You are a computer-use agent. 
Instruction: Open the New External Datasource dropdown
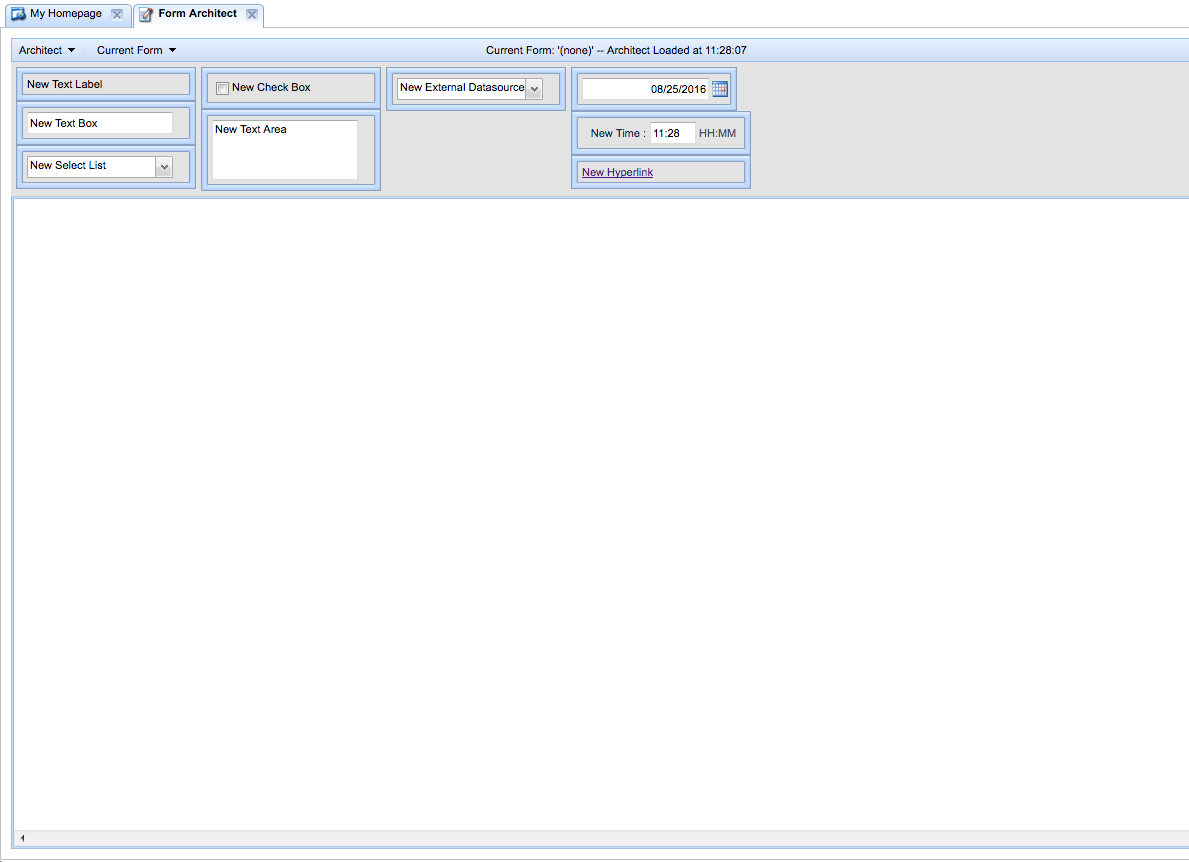tap(534, 89)
